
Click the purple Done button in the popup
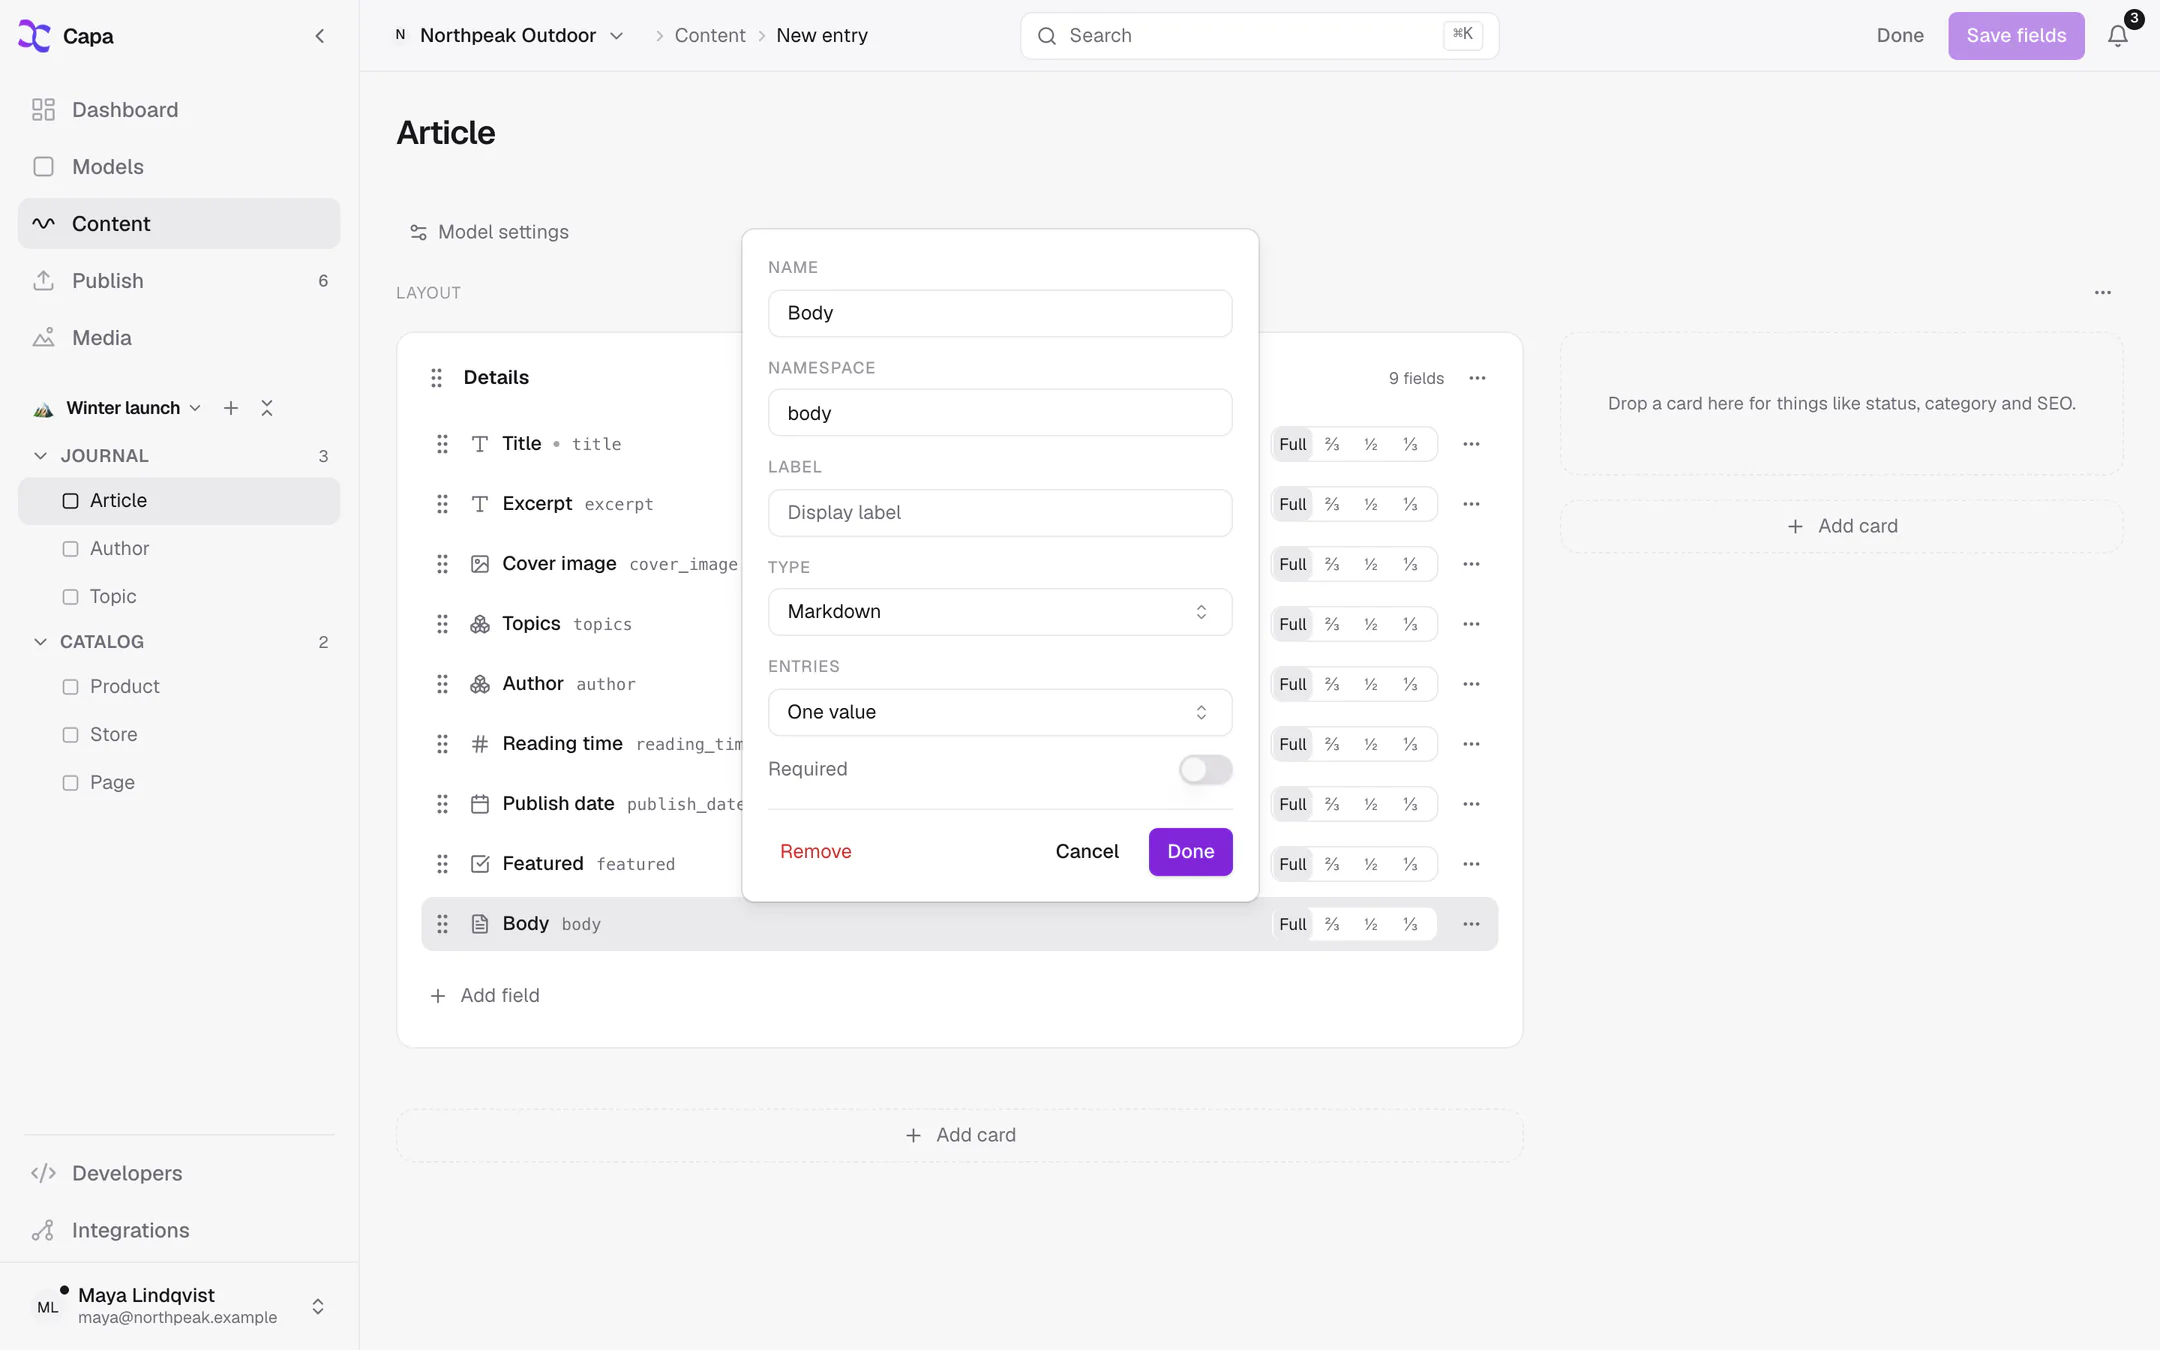point(1190,852)
